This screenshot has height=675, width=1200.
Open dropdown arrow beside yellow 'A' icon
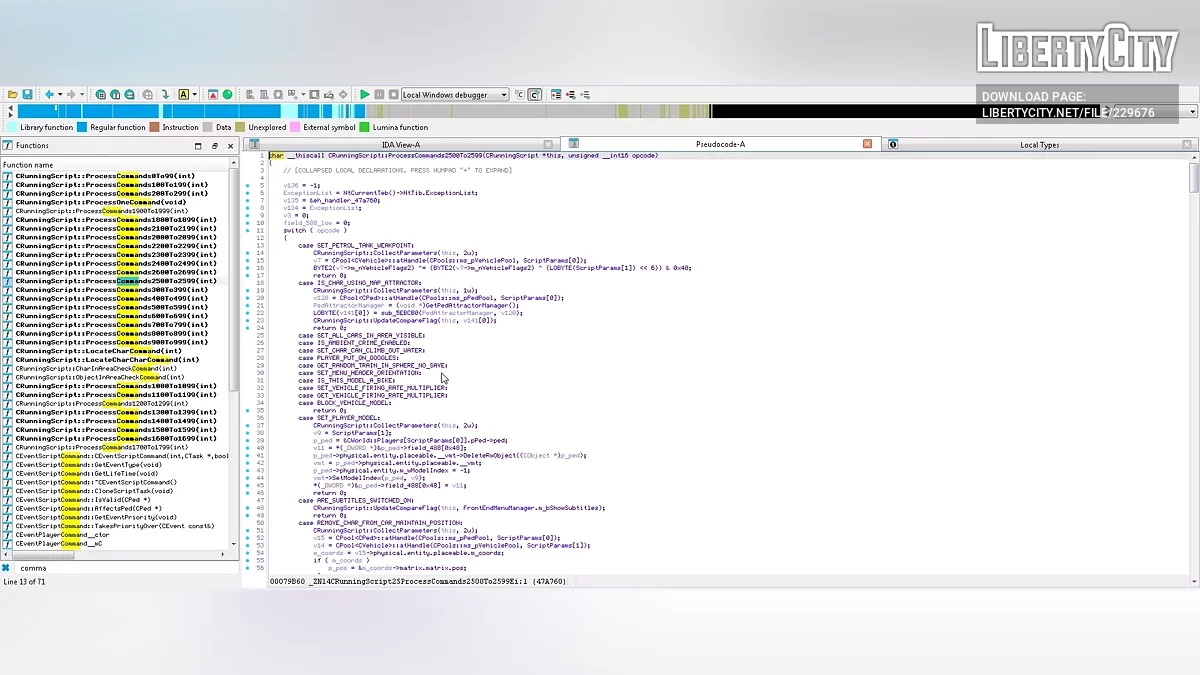(x=194, y=95)
